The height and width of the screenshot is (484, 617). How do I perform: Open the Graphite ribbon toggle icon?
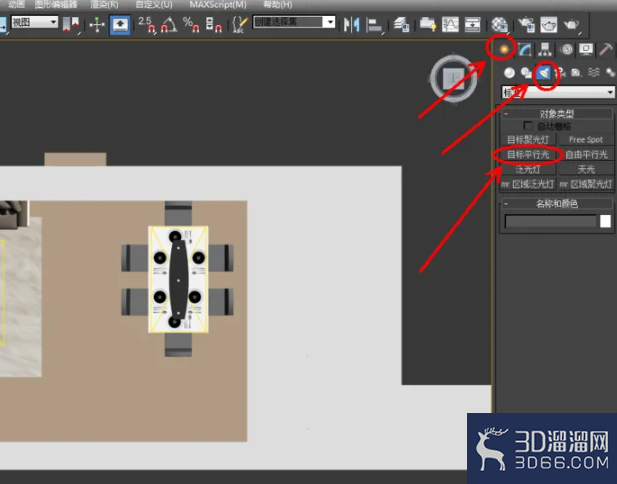428,25
